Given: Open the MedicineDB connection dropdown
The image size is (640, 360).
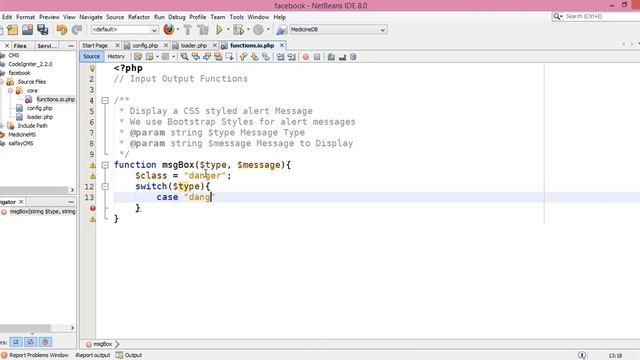Looking at the screenshot, I should [x=338, y=30].
